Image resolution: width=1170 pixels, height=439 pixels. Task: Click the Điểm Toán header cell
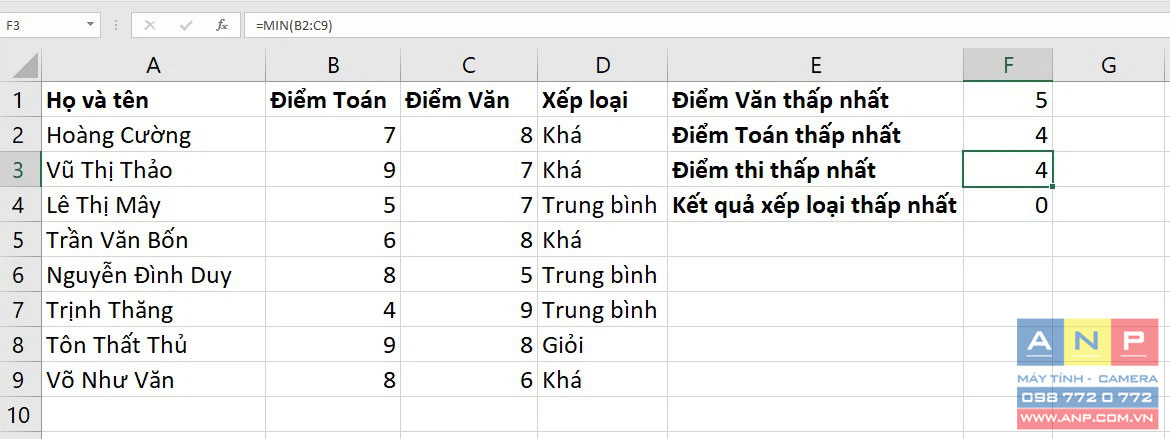click(x=333, y=100)
